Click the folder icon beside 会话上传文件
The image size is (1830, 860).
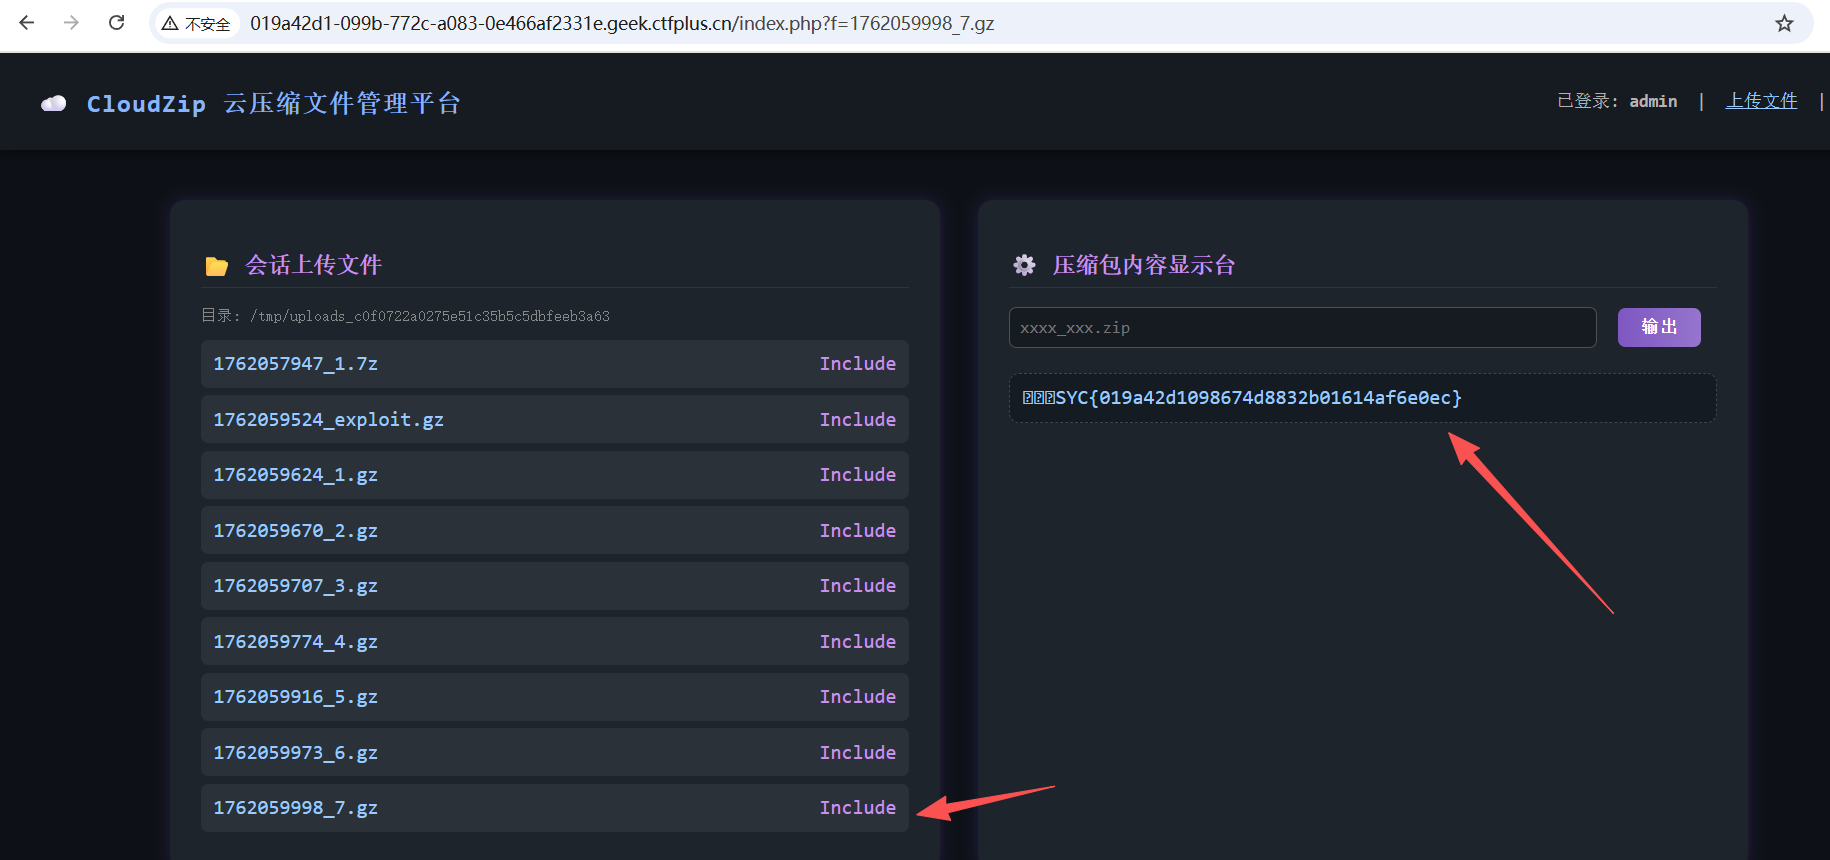pos(217,266)
